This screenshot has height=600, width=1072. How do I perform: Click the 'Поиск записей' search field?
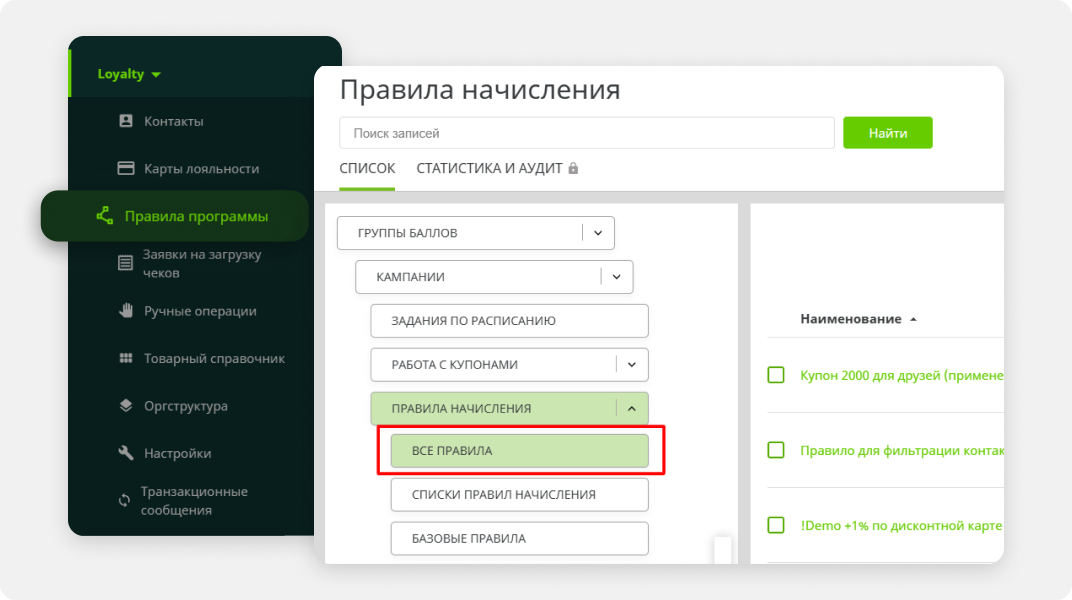[586, 133]
